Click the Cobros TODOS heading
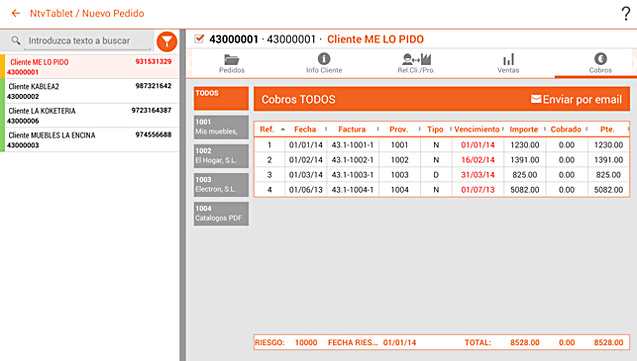637x361 pixels. point(299,99)
